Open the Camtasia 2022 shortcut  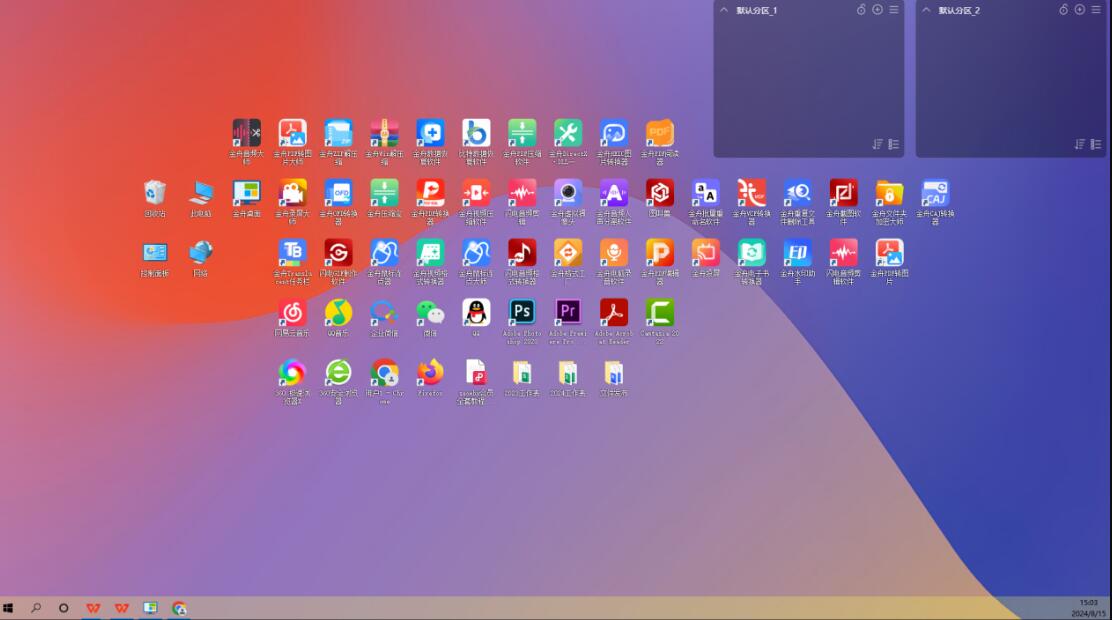tap(659, 312)
